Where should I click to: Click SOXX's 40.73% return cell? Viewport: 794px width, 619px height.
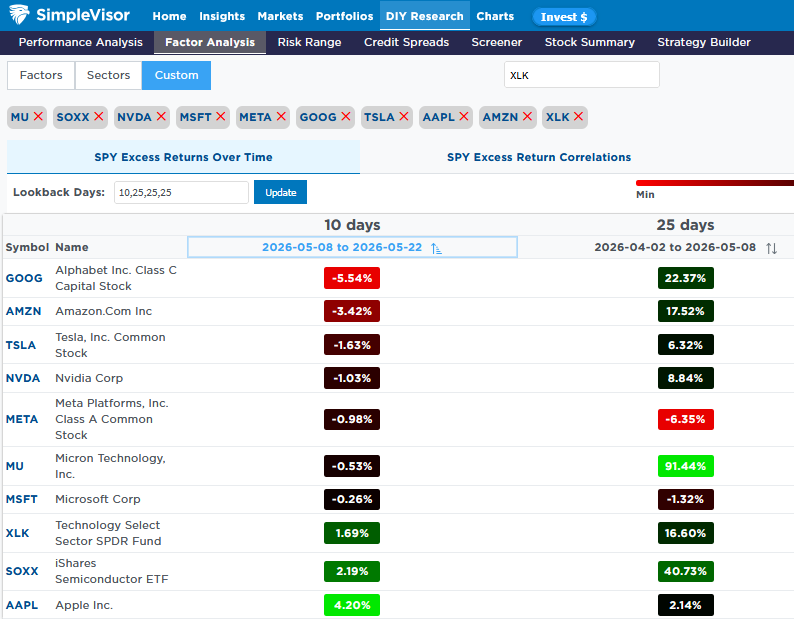click(x=686, y=571)
